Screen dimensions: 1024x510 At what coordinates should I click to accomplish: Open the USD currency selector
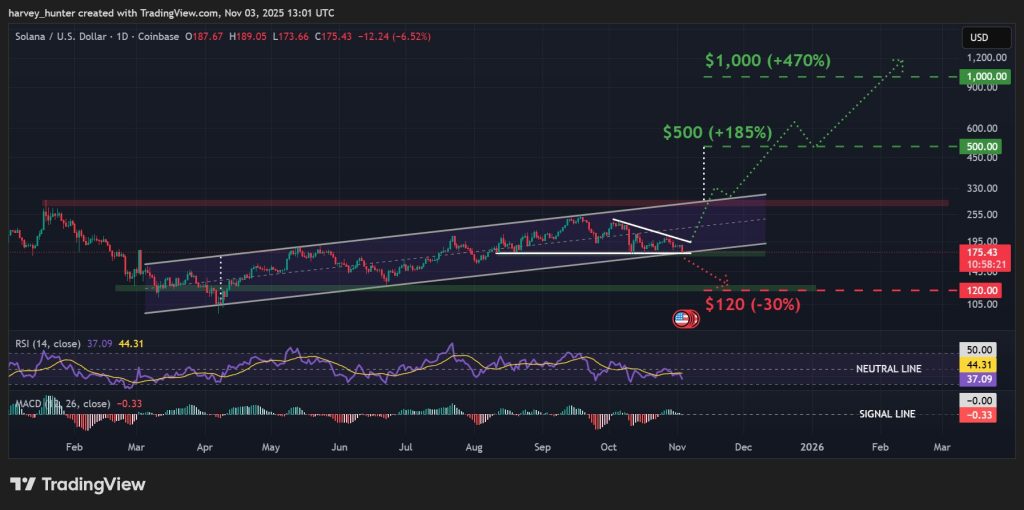tap(976, 38)
